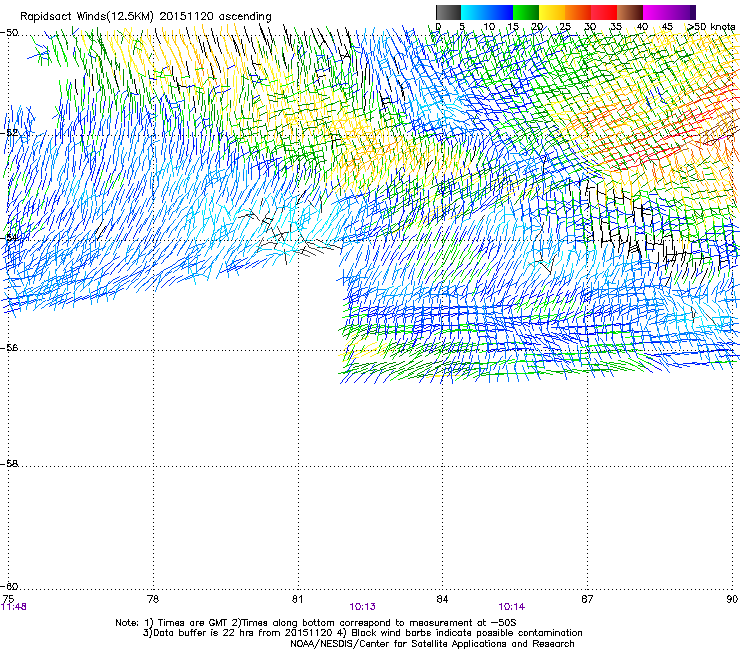
Task: Click legend tick label '40'
Action: coord(642,26)
